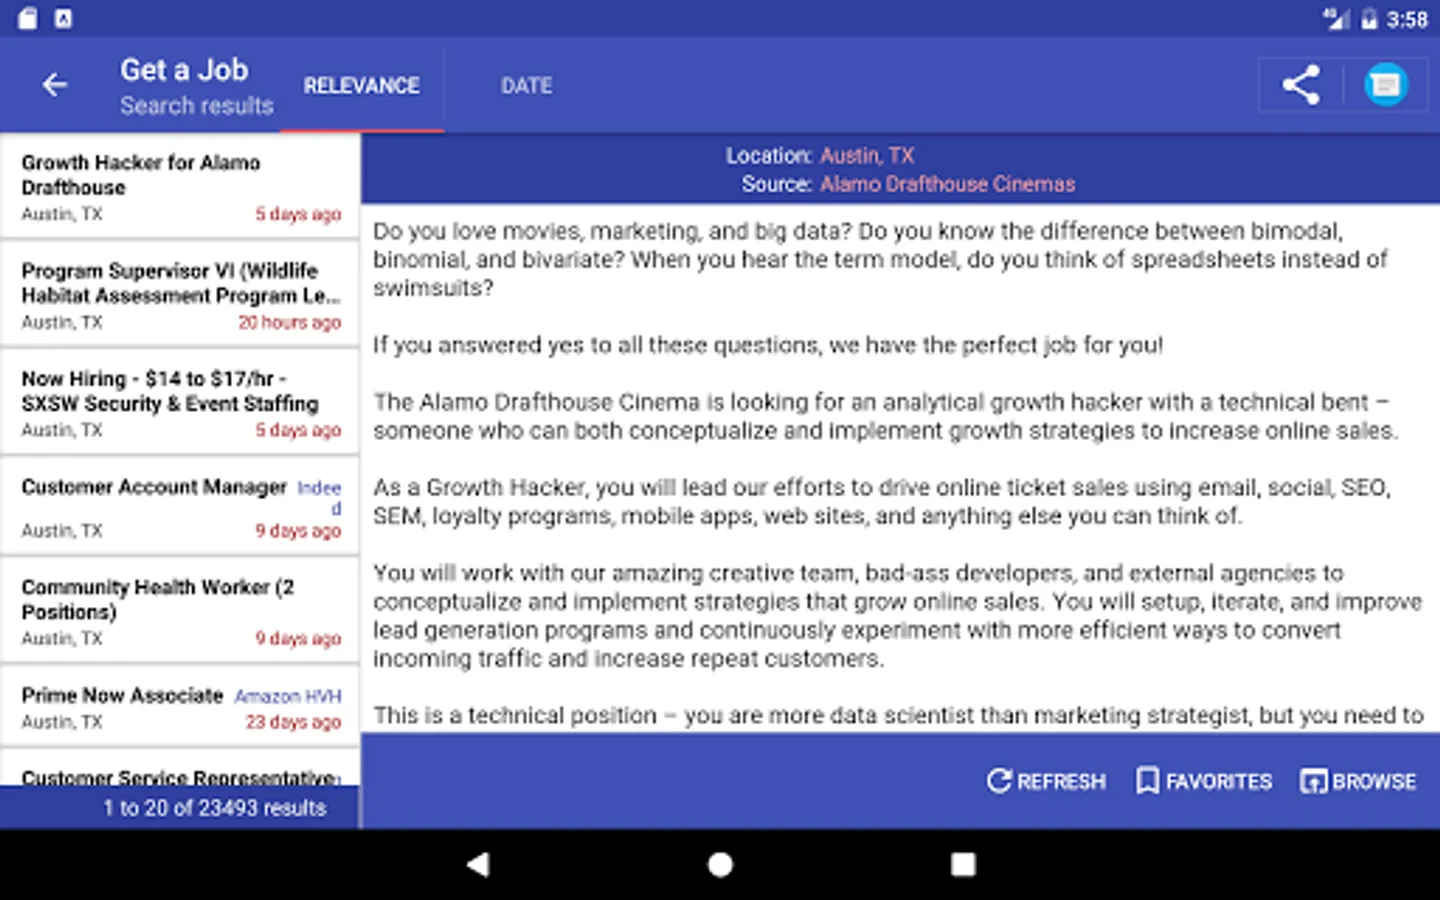Viewport: 1440px width, 900px height.
Task: Open the Alamo Drafthouse Cinemas source link
Action: (947, 184)
